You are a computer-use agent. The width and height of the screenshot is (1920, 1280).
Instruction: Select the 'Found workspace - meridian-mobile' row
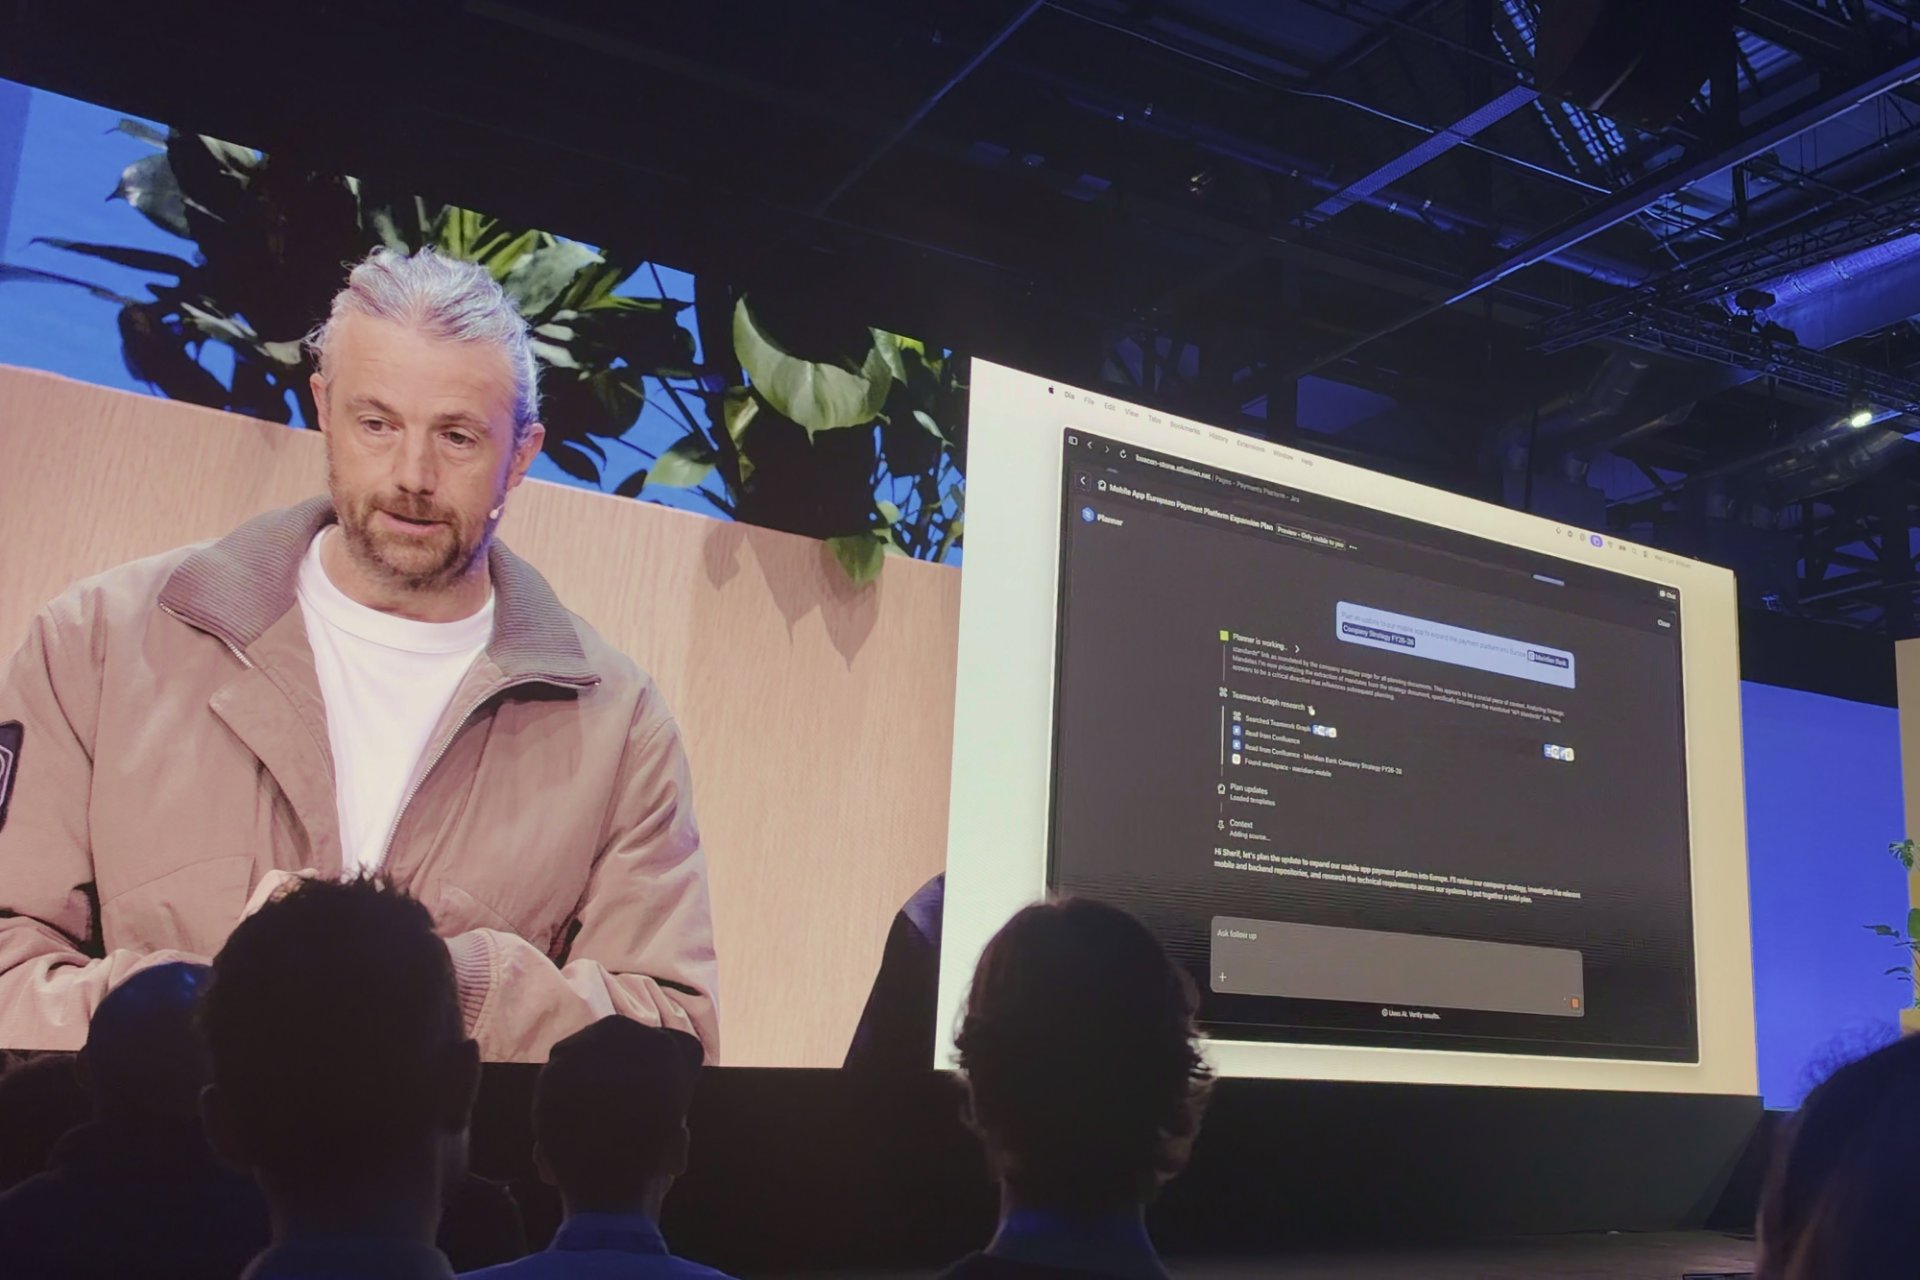click(1282, 766)
